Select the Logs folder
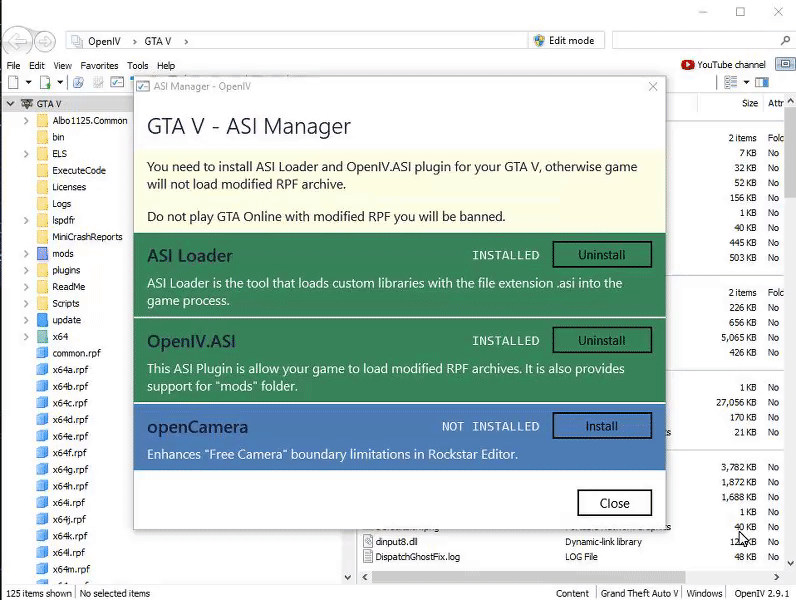This screenshot has height=600, width=796. [x=61, y=204]
